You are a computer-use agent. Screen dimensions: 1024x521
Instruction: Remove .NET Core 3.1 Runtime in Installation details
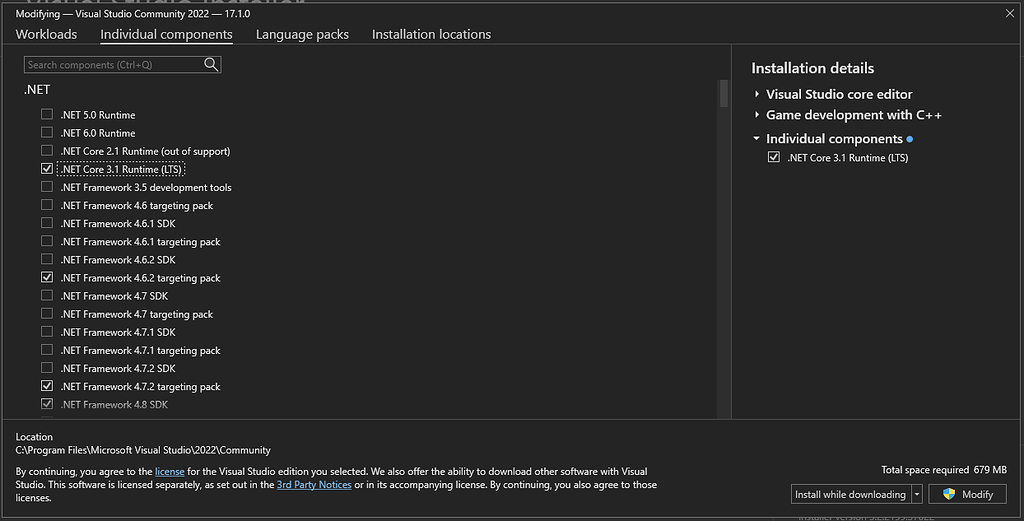[x=773, y=158]
